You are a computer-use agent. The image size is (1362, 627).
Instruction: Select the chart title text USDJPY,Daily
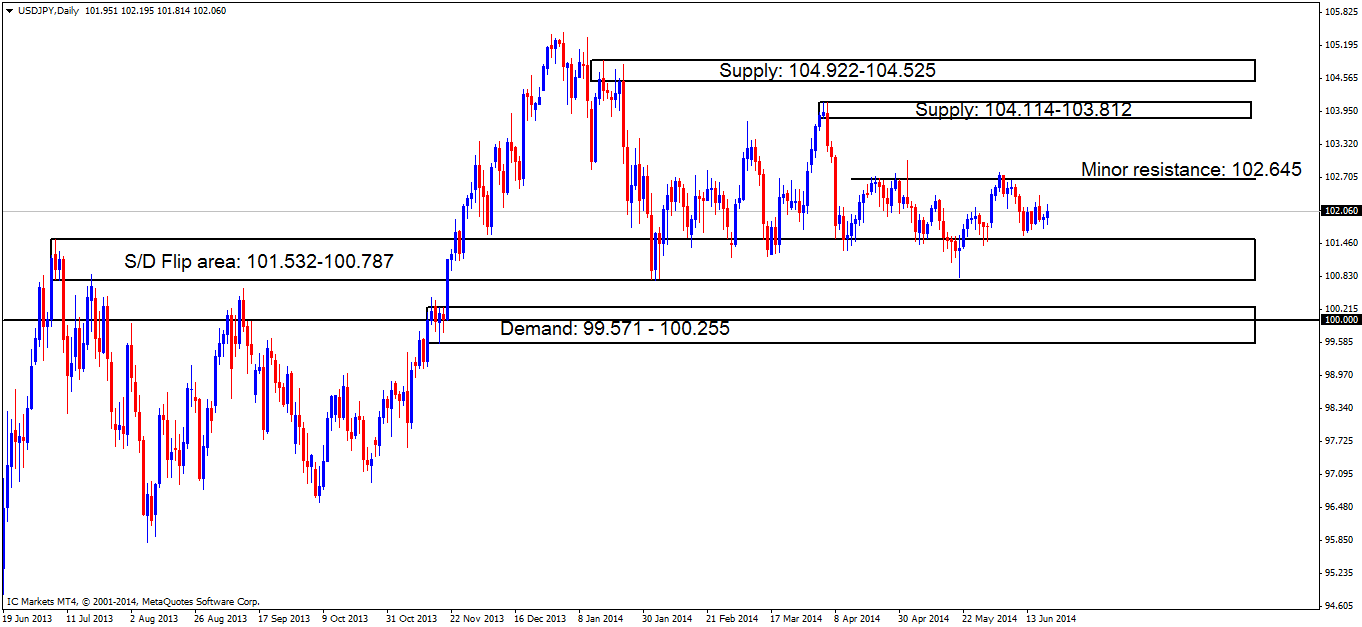[x=49, y=10]
